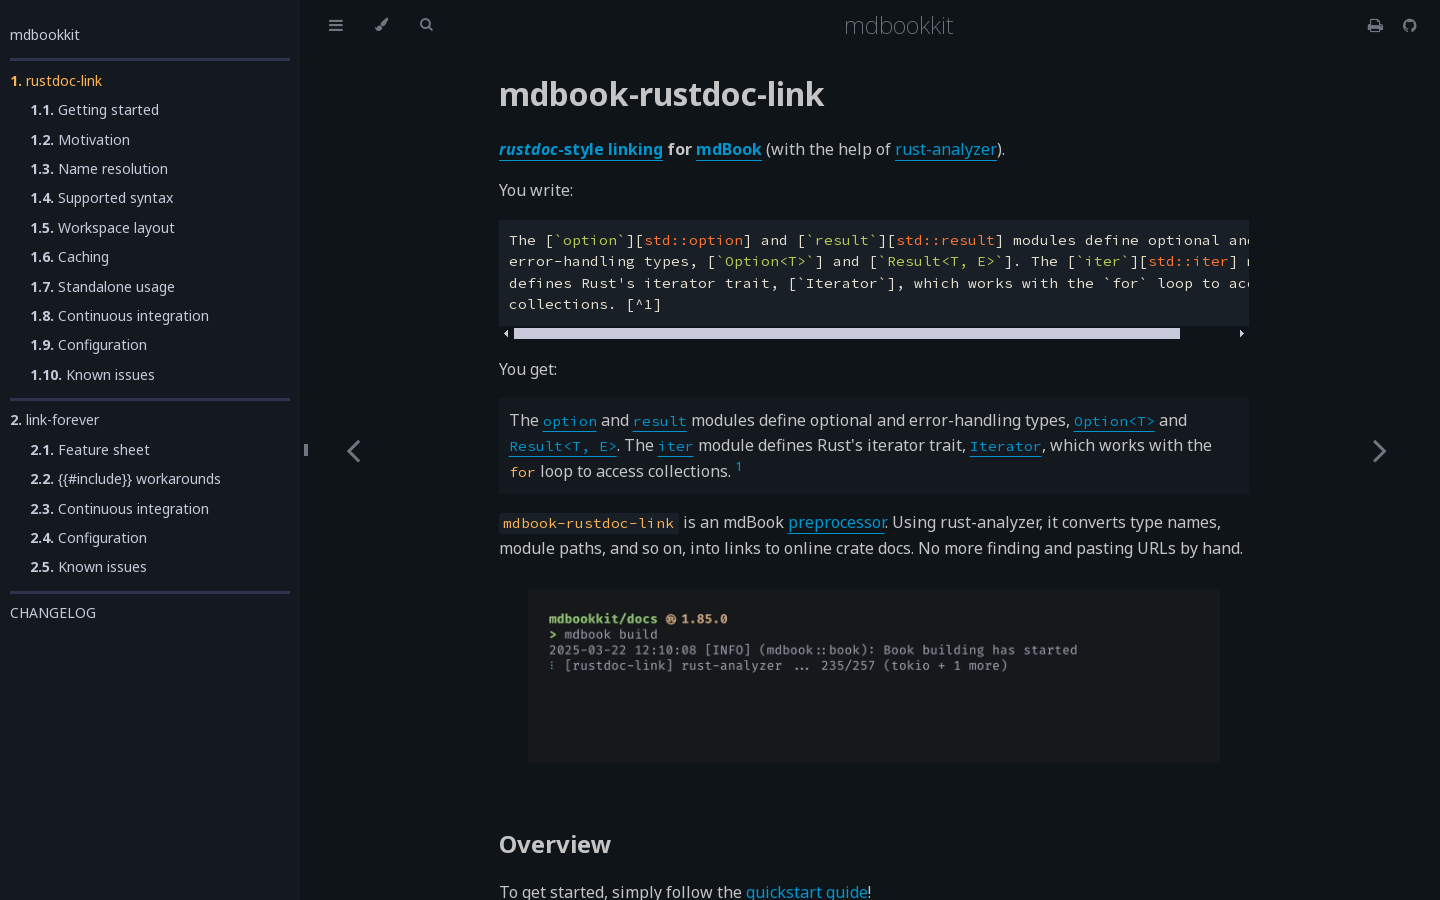The image size is (1440, 900).
Task: Follow the preprocessor link
Action: point(836,522)
